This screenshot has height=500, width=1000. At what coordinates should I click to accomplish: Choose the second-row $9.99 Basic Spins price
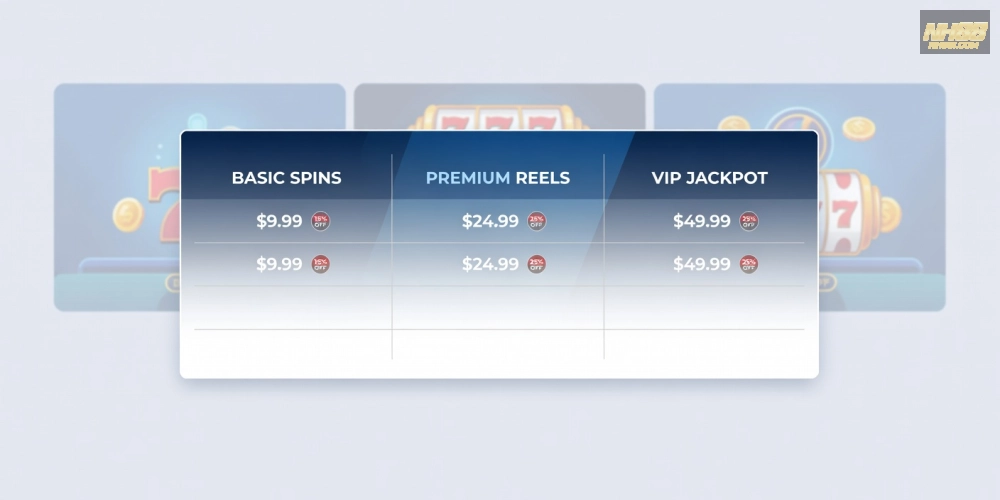[x=279, y=264]
